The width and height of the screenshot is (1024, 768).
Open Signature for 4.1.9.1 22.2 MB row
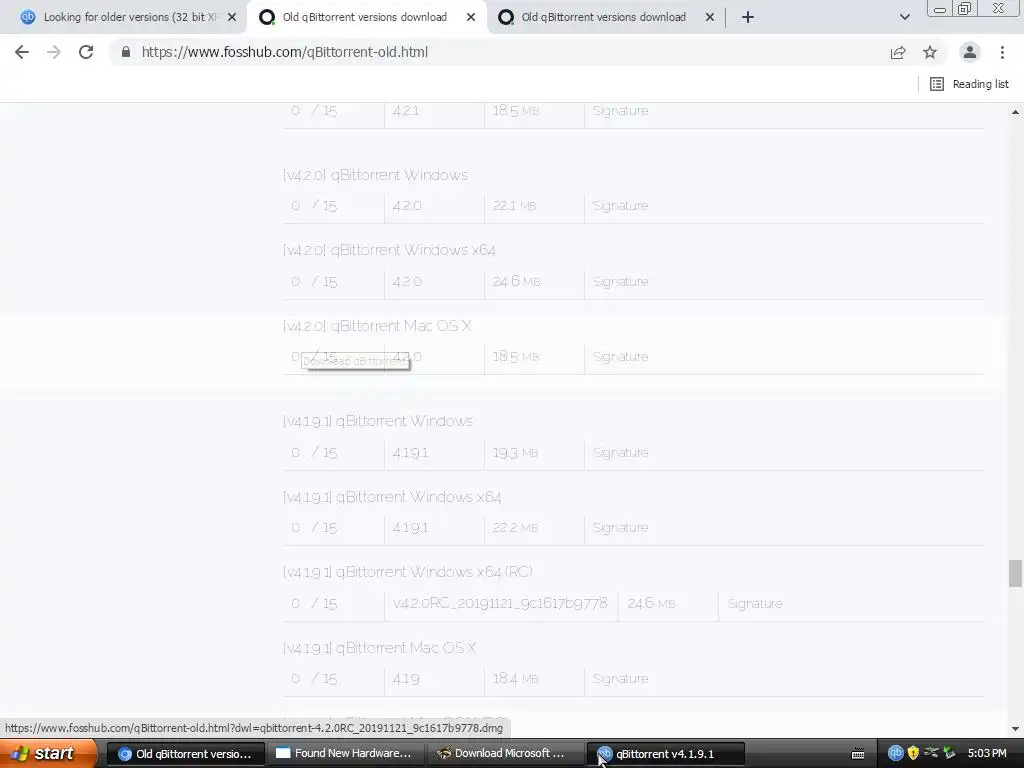620,528
